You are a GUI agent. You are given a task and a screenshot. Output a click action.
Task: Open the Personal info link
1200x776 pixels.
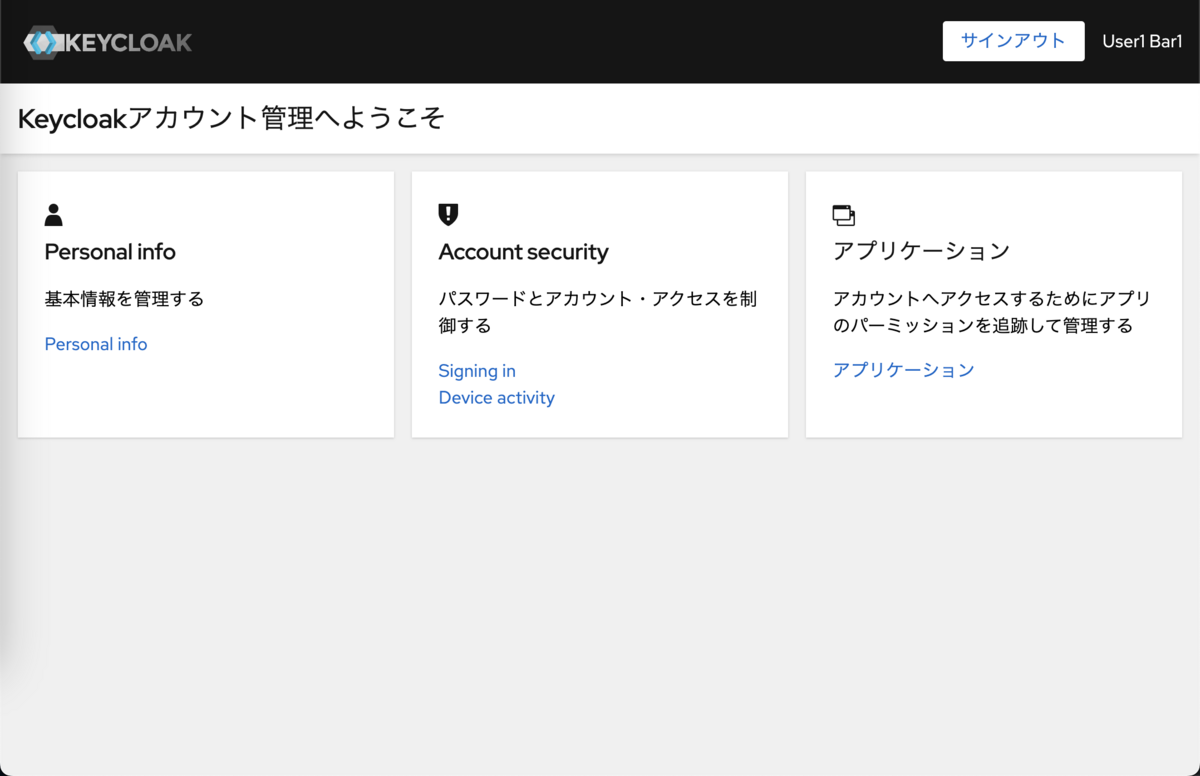coord(96,344)
